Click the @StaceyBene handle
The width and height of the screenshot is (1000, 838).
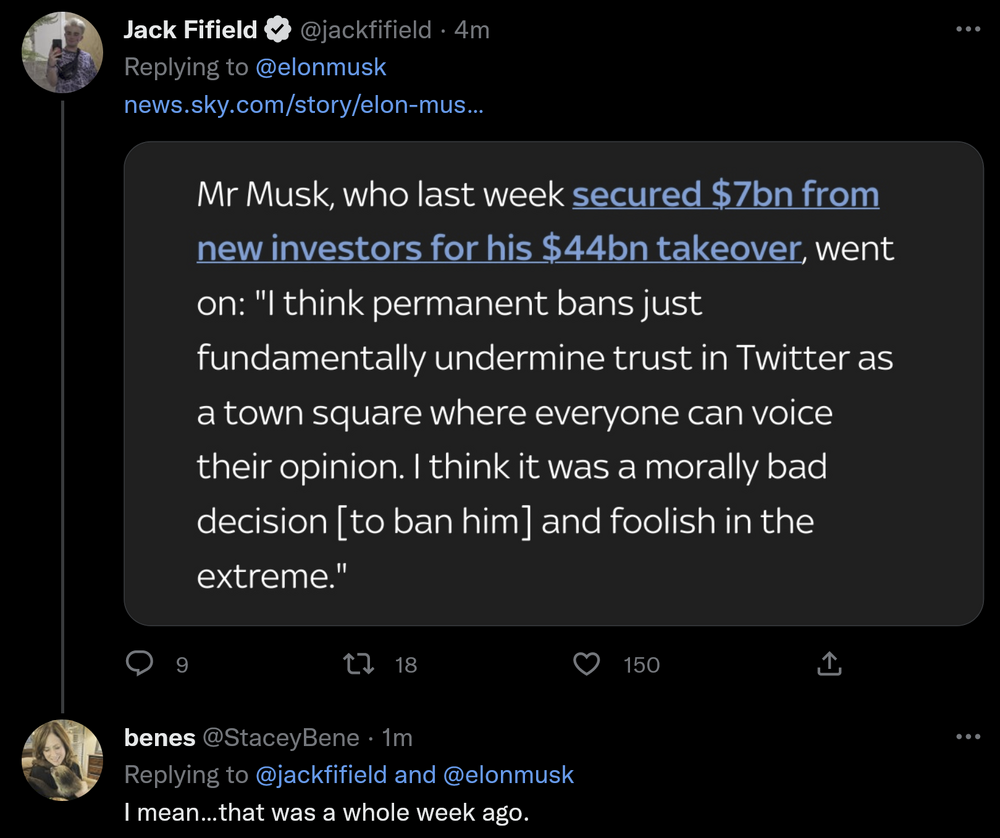coord(281,738)
